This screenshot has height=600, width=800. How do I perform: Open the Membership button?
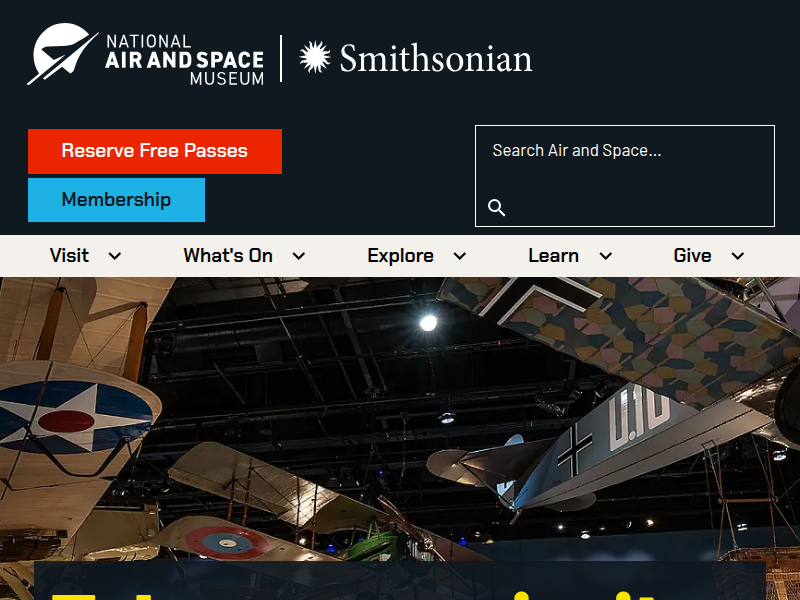coord(116,199)
